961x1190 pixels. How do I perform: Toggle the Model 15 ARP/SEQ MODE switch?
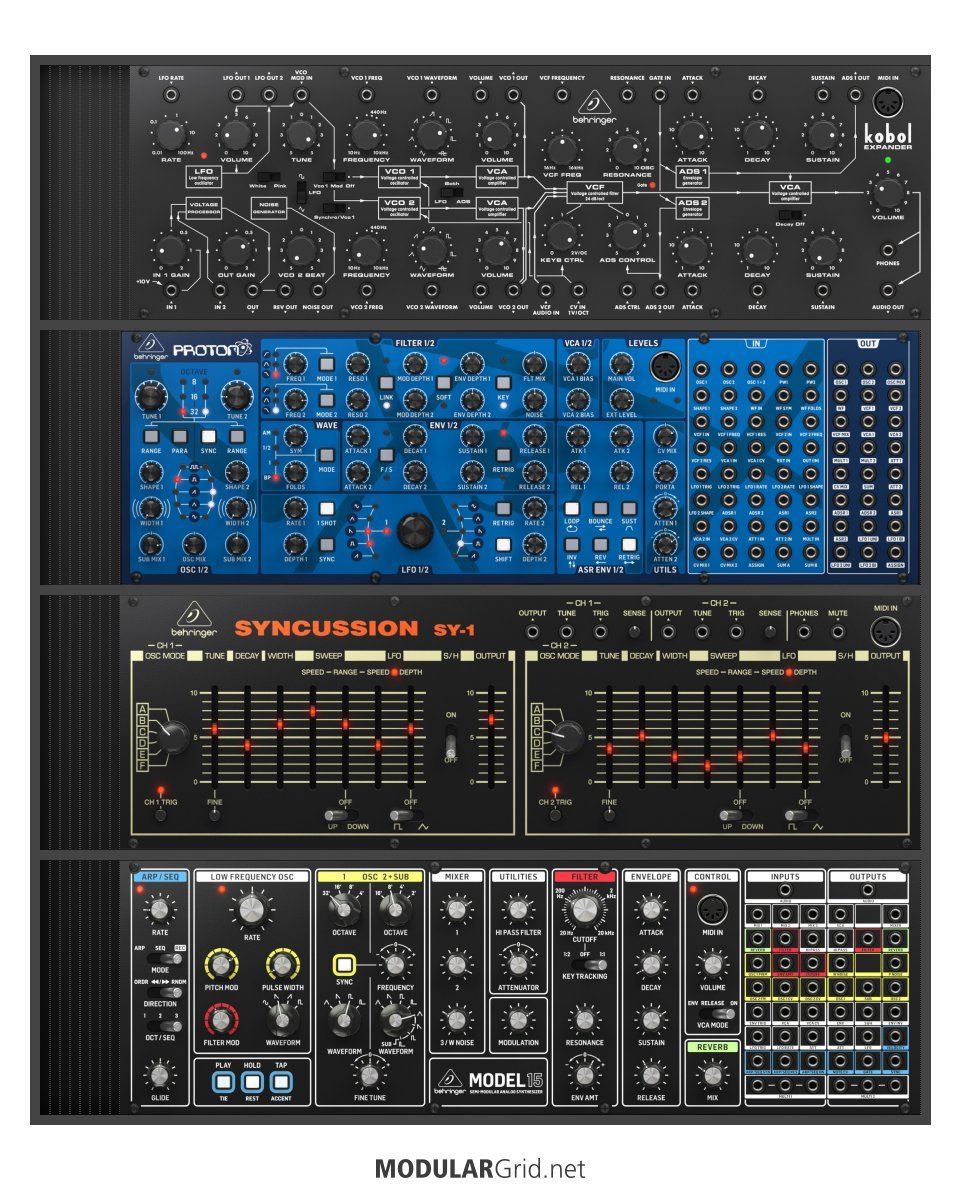166,959
